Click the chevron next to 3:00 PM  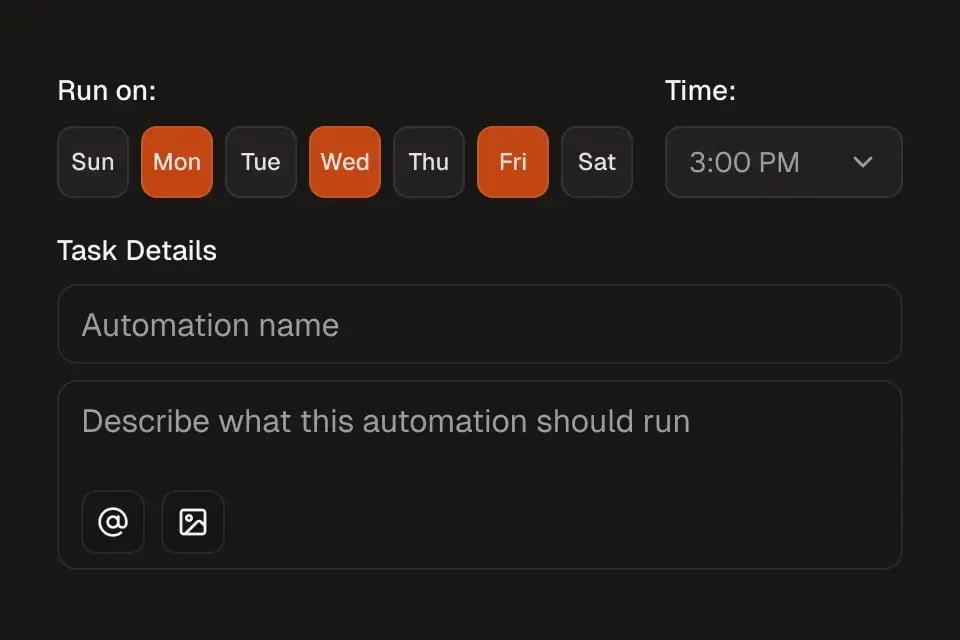click(x=862, y=162)
